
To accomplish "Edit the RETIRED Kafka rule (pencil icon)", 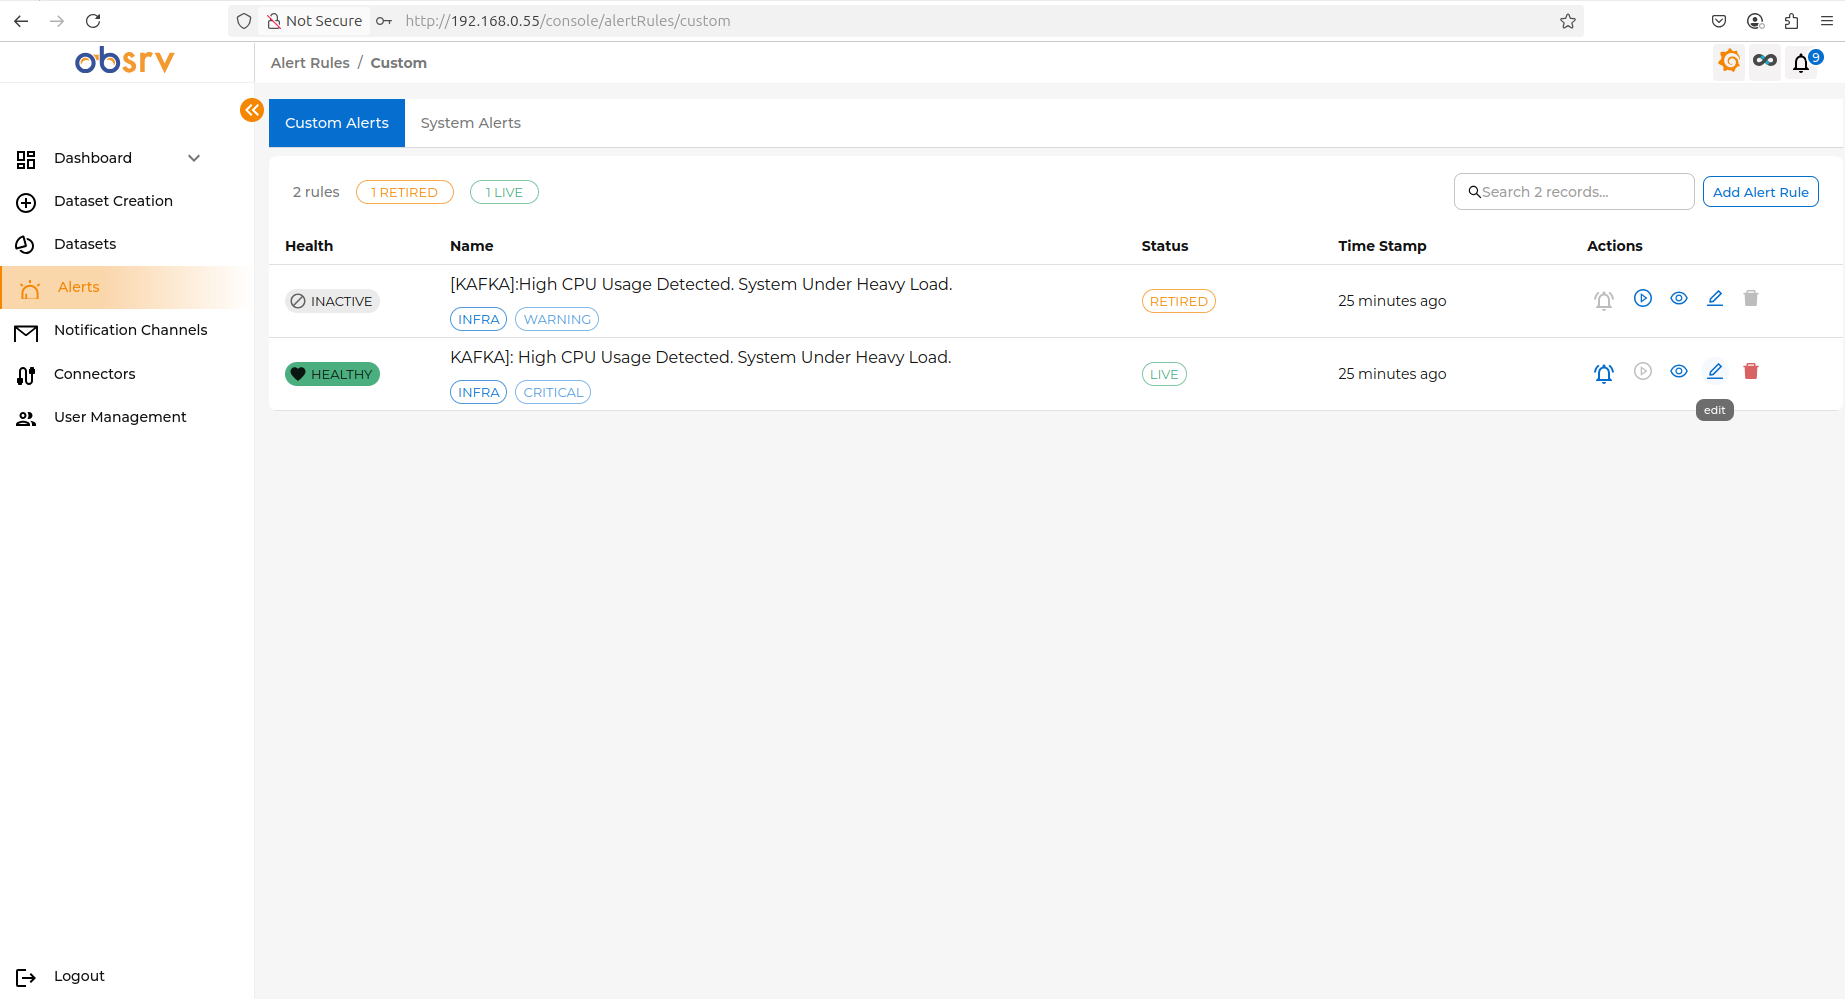I will (x=1715, y=298).
